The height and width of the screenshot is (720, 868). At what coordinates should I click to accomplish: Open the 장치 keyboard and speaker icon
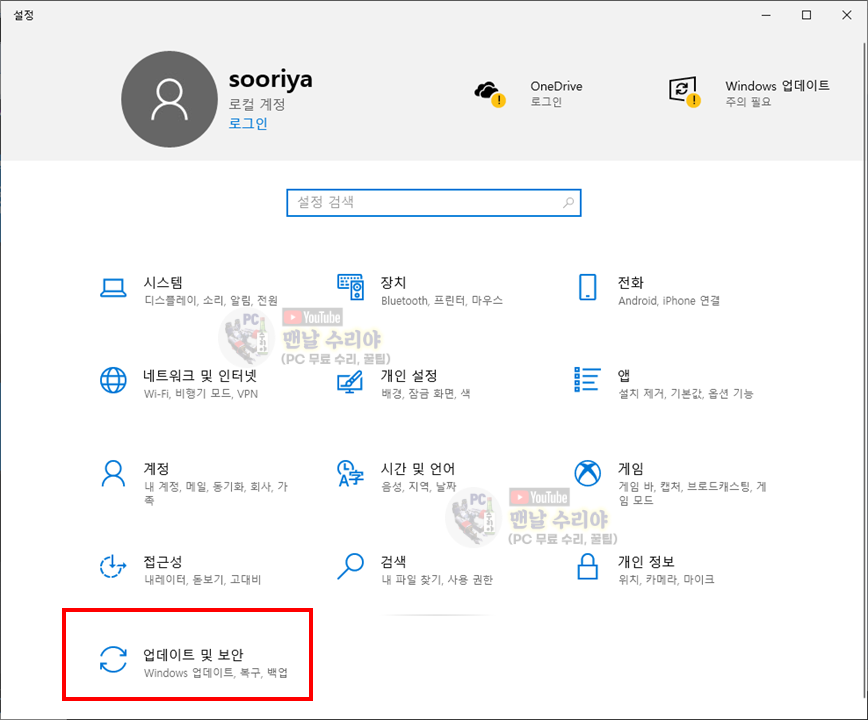(x=350, y=287)
